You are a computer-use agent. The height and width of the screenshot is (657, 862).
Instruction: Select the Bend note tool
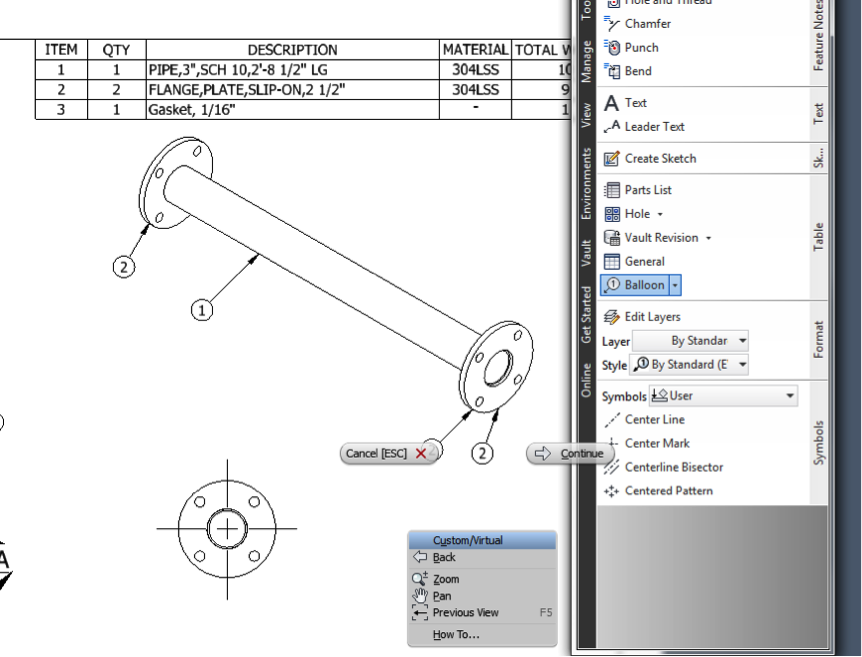point(628,71)
